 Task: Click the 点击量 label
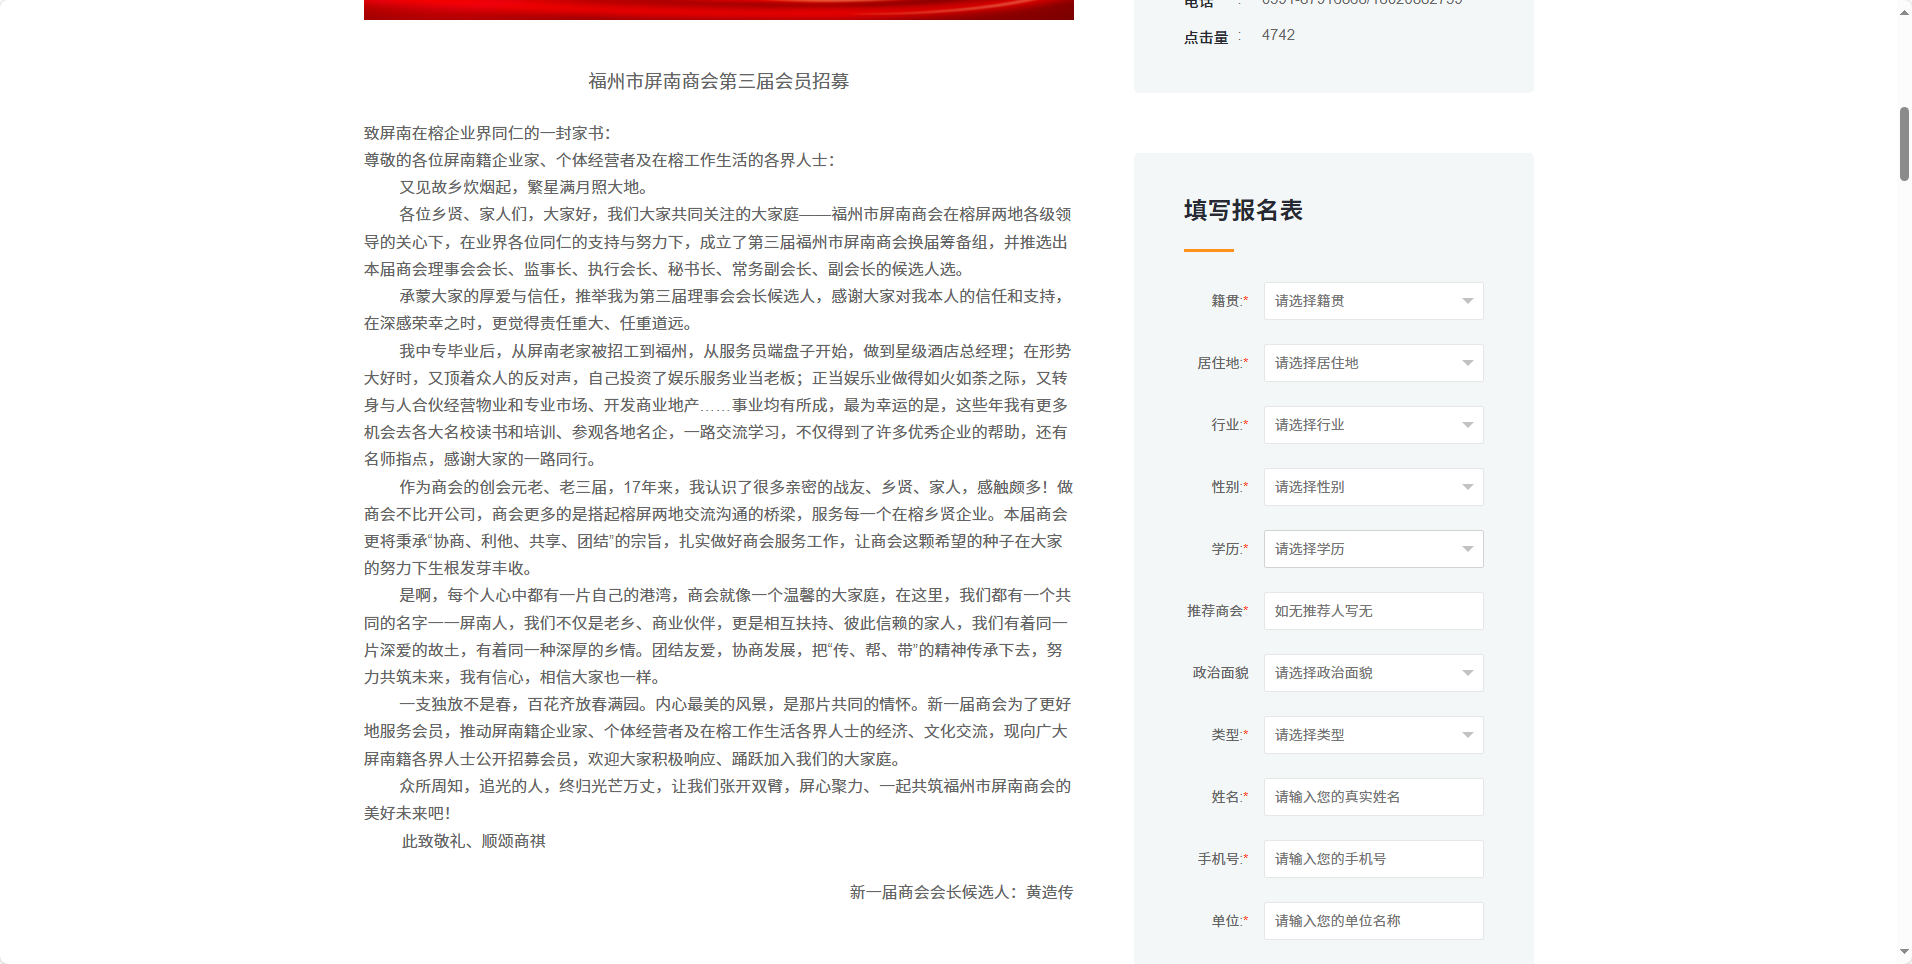click(1206, 37)
